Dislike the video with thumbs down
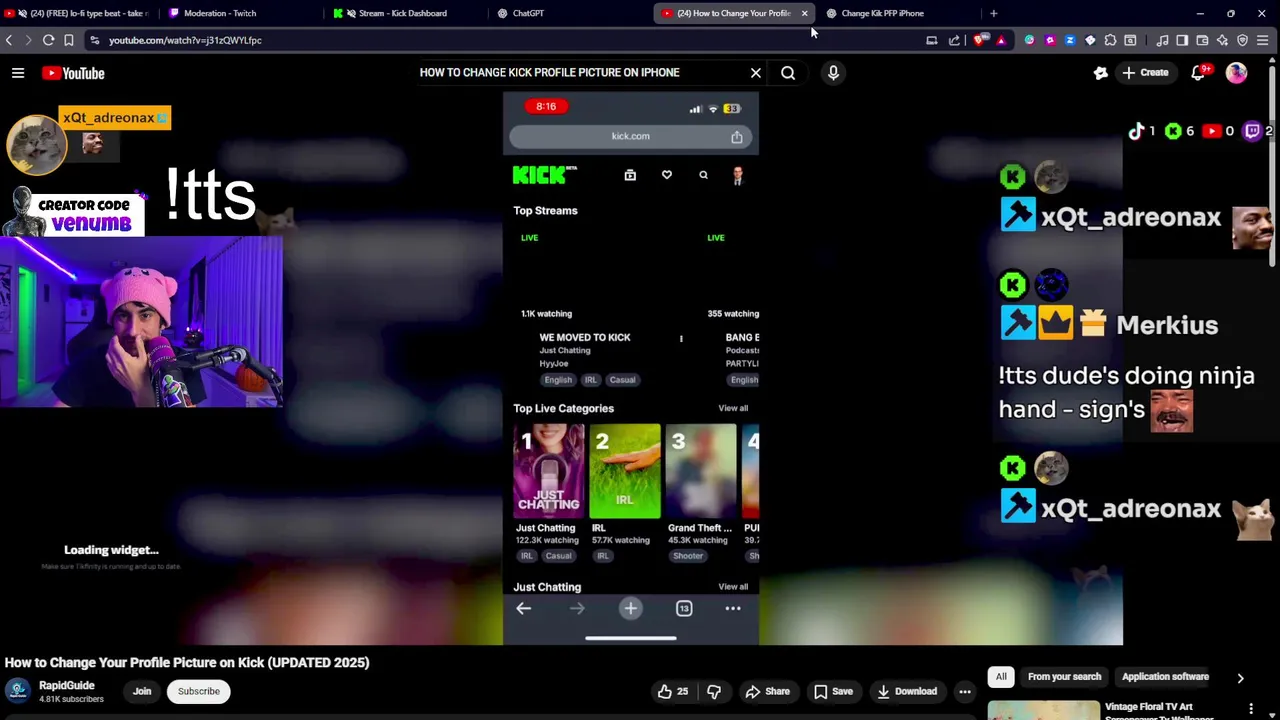 [x=714, y=691]
